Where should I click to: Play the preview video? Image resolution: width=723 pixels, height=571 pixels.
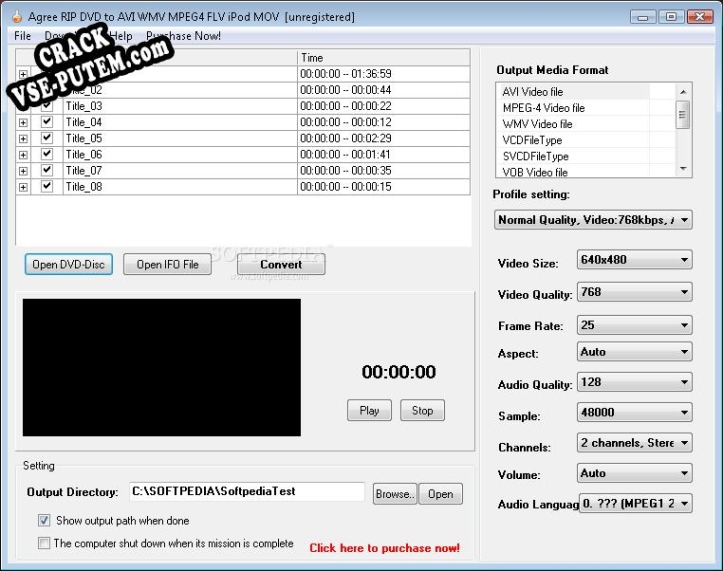[369, 410]
